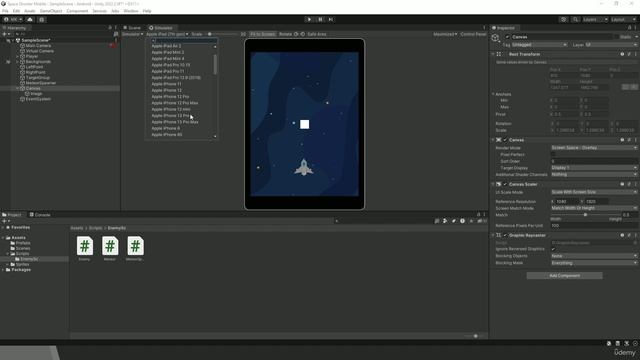Click the version control icon in toolbar
This screenshot has width=640, height=360.
click(x=42, y=19)
